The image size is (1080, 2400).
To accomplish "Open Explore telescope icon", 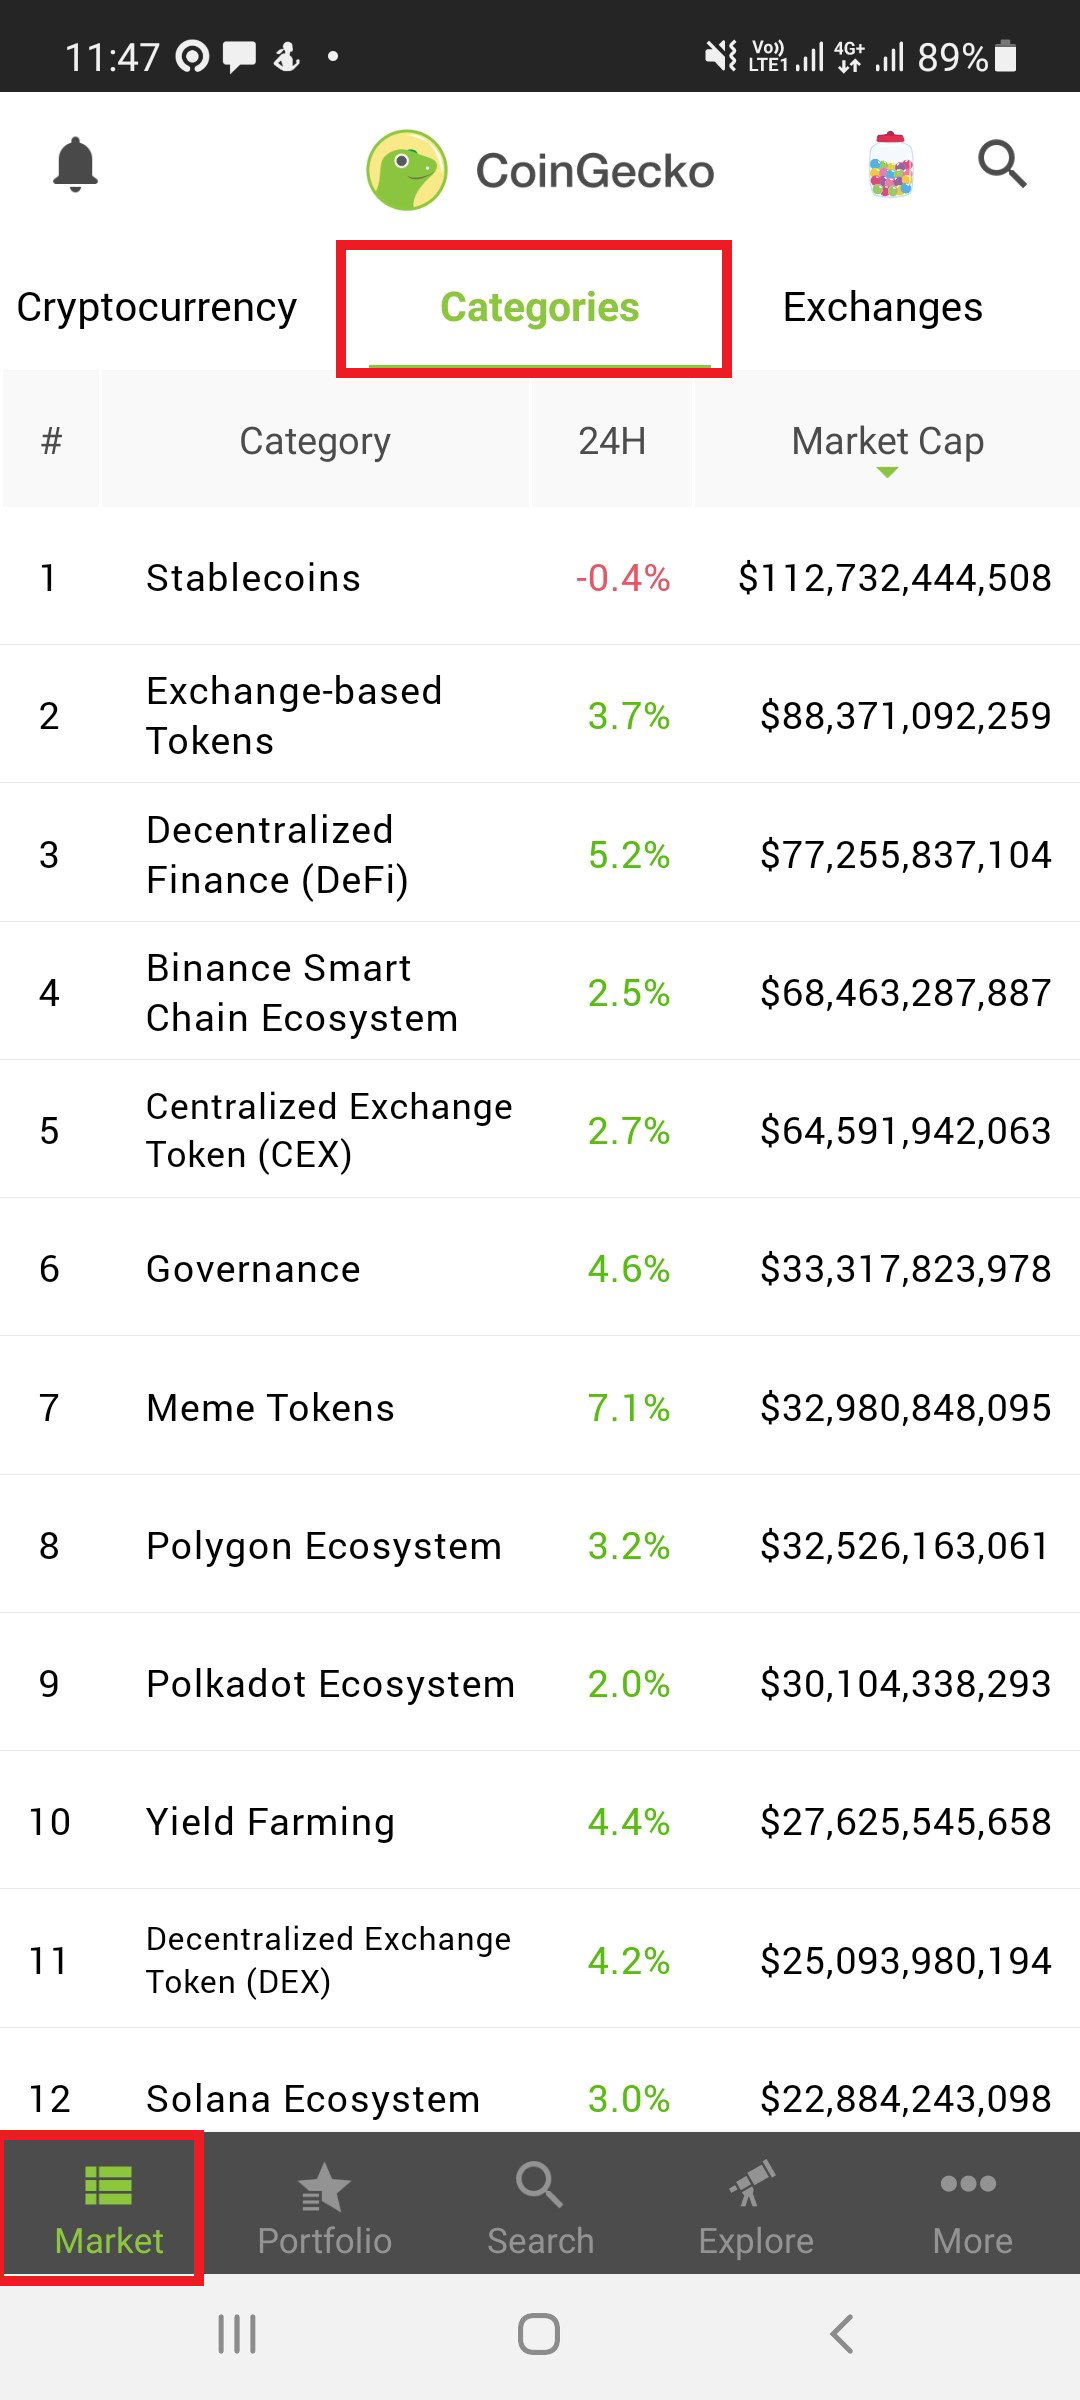I will pos(755,2185).
